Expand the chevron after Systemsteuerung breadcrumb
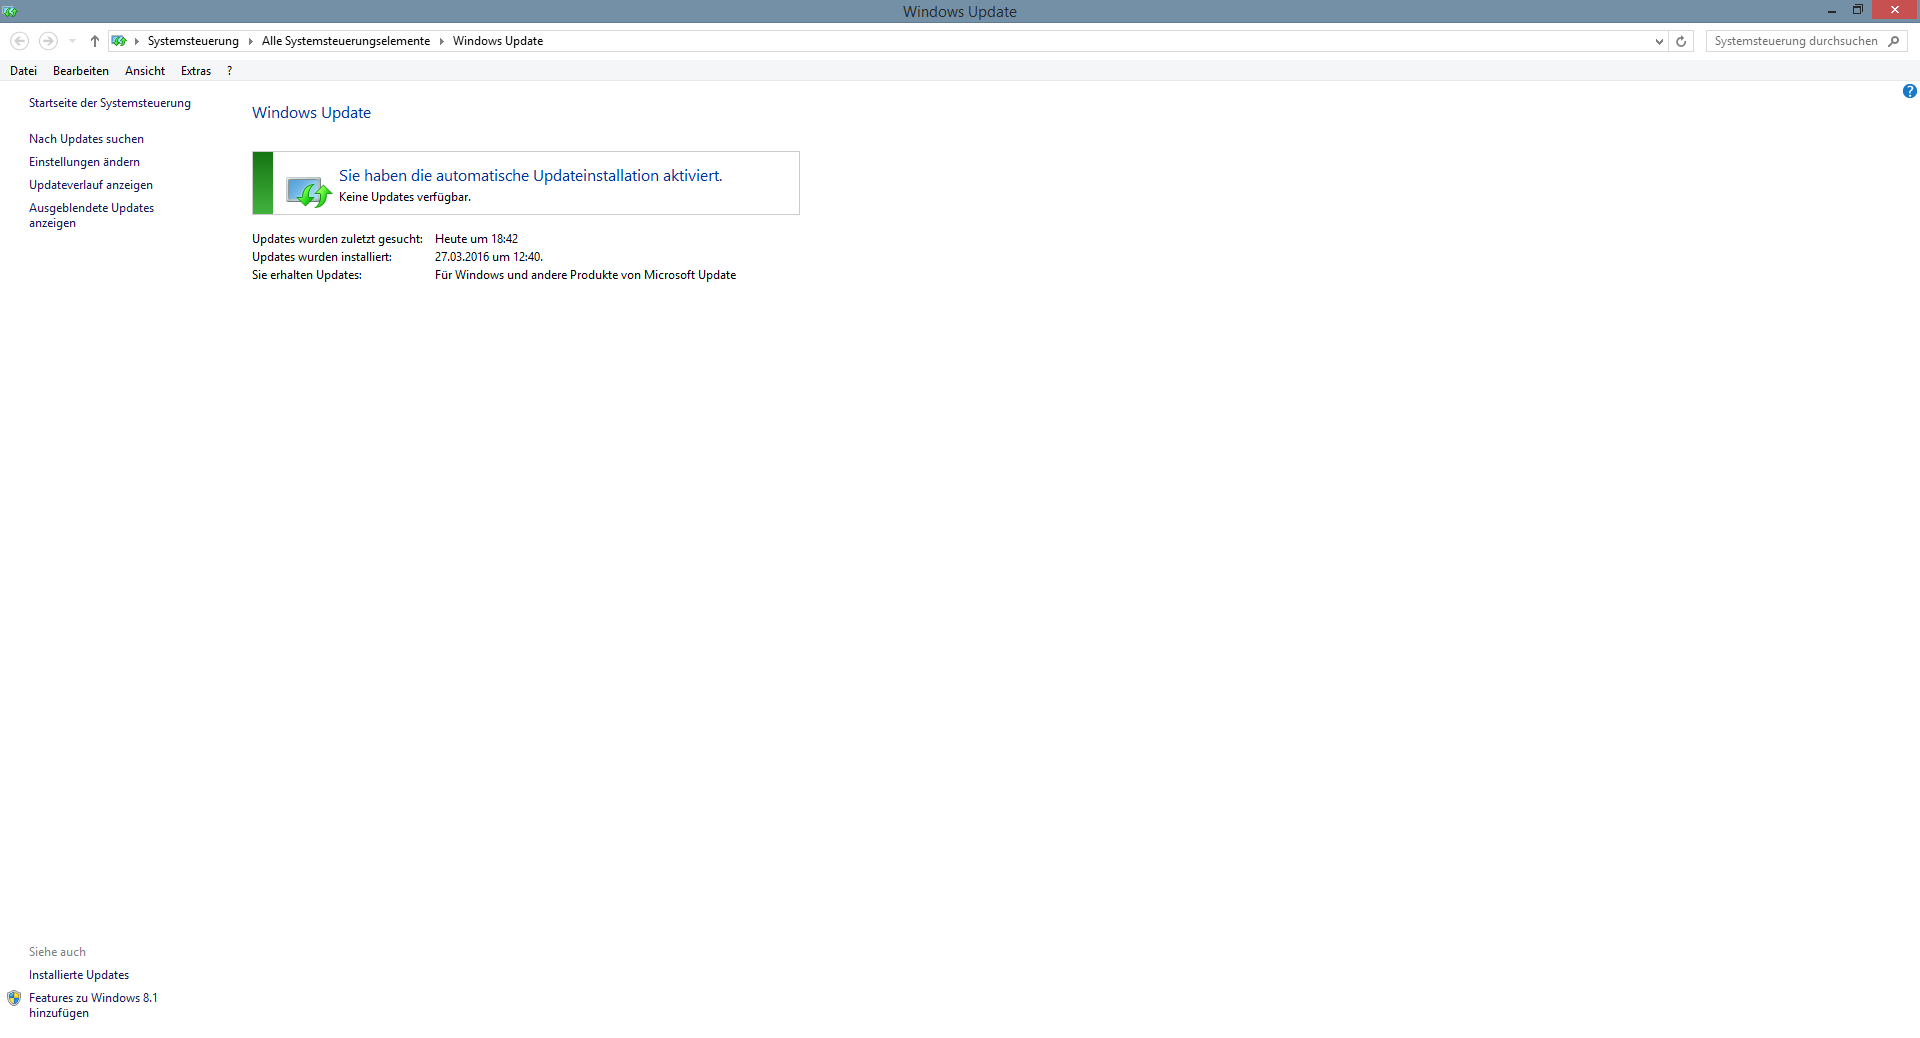 pos(251,41)
